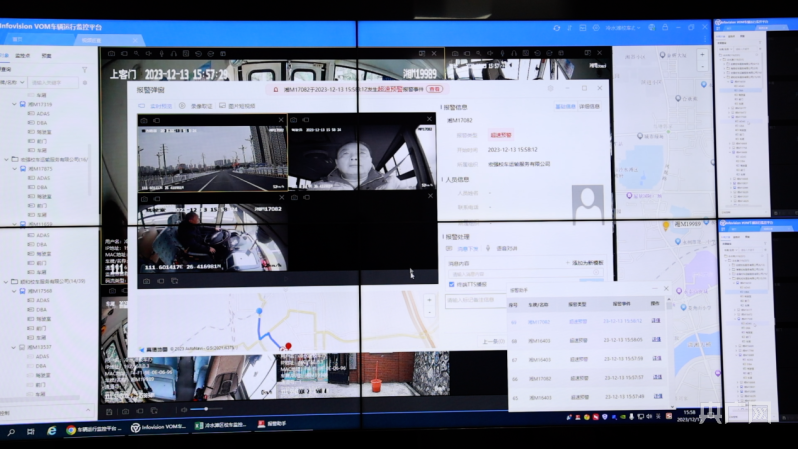
Task: Expand the collapsed control panel chevron at bottom left
Action: click(88, 410)
